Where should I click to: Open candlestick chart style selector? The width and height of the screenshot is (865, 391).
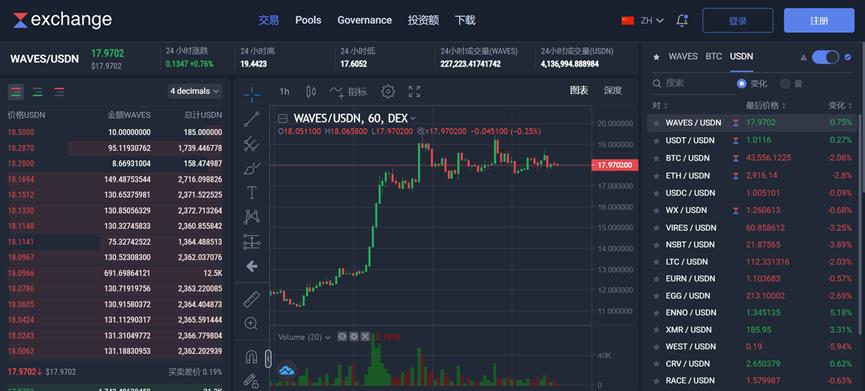[x=311, y=92]
